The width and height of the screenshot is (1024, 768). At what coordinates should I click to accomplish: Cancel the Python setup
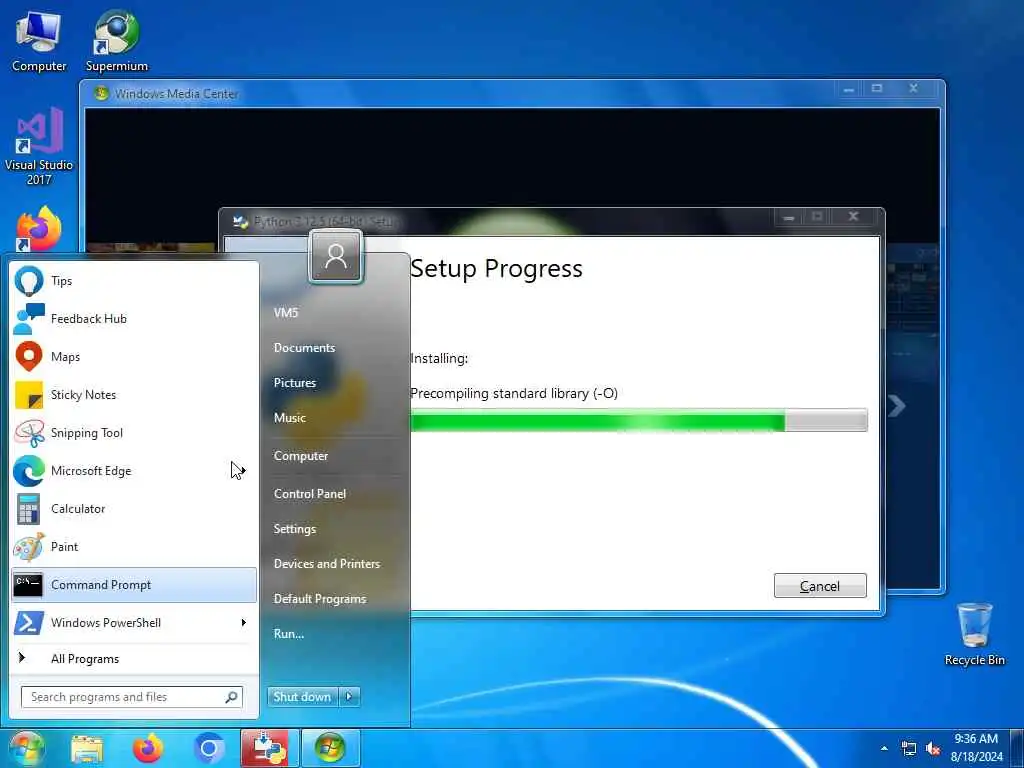point(820,586)
